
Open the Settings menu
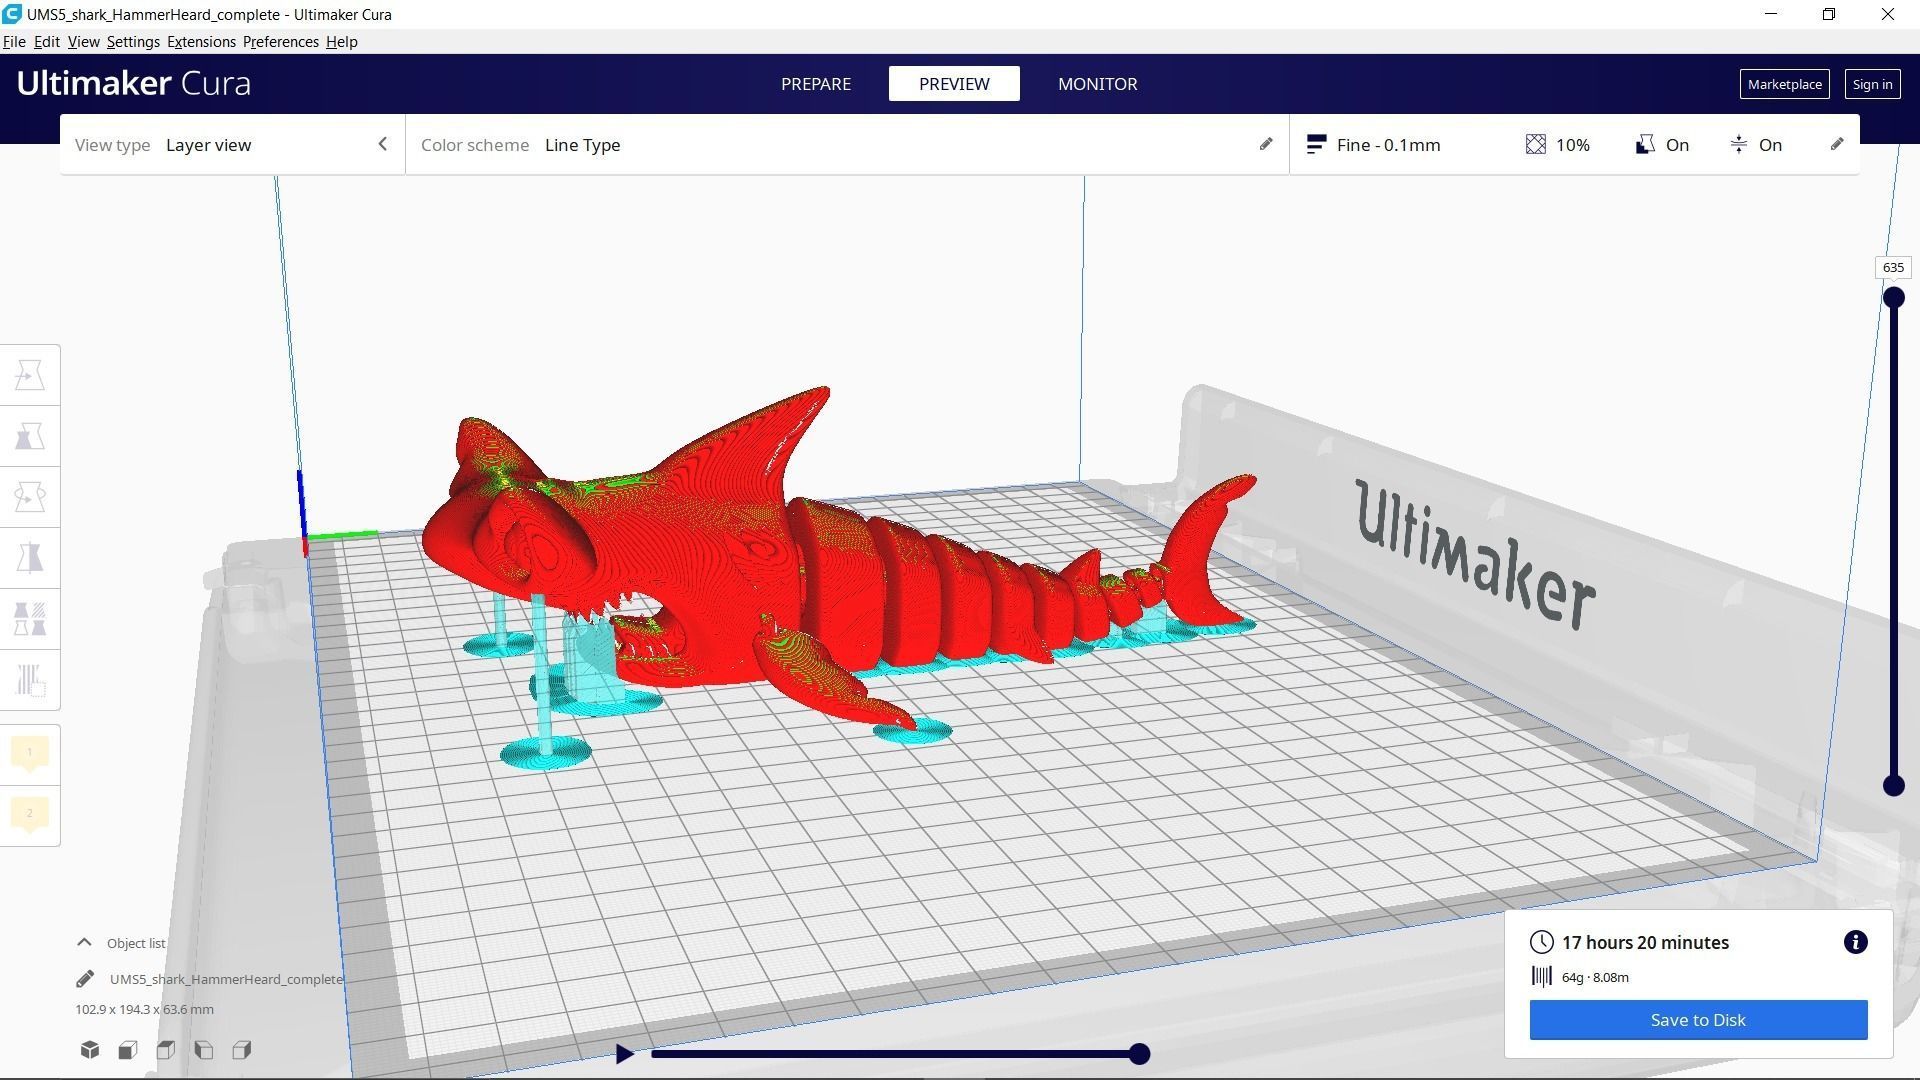[x=133, y=42]
